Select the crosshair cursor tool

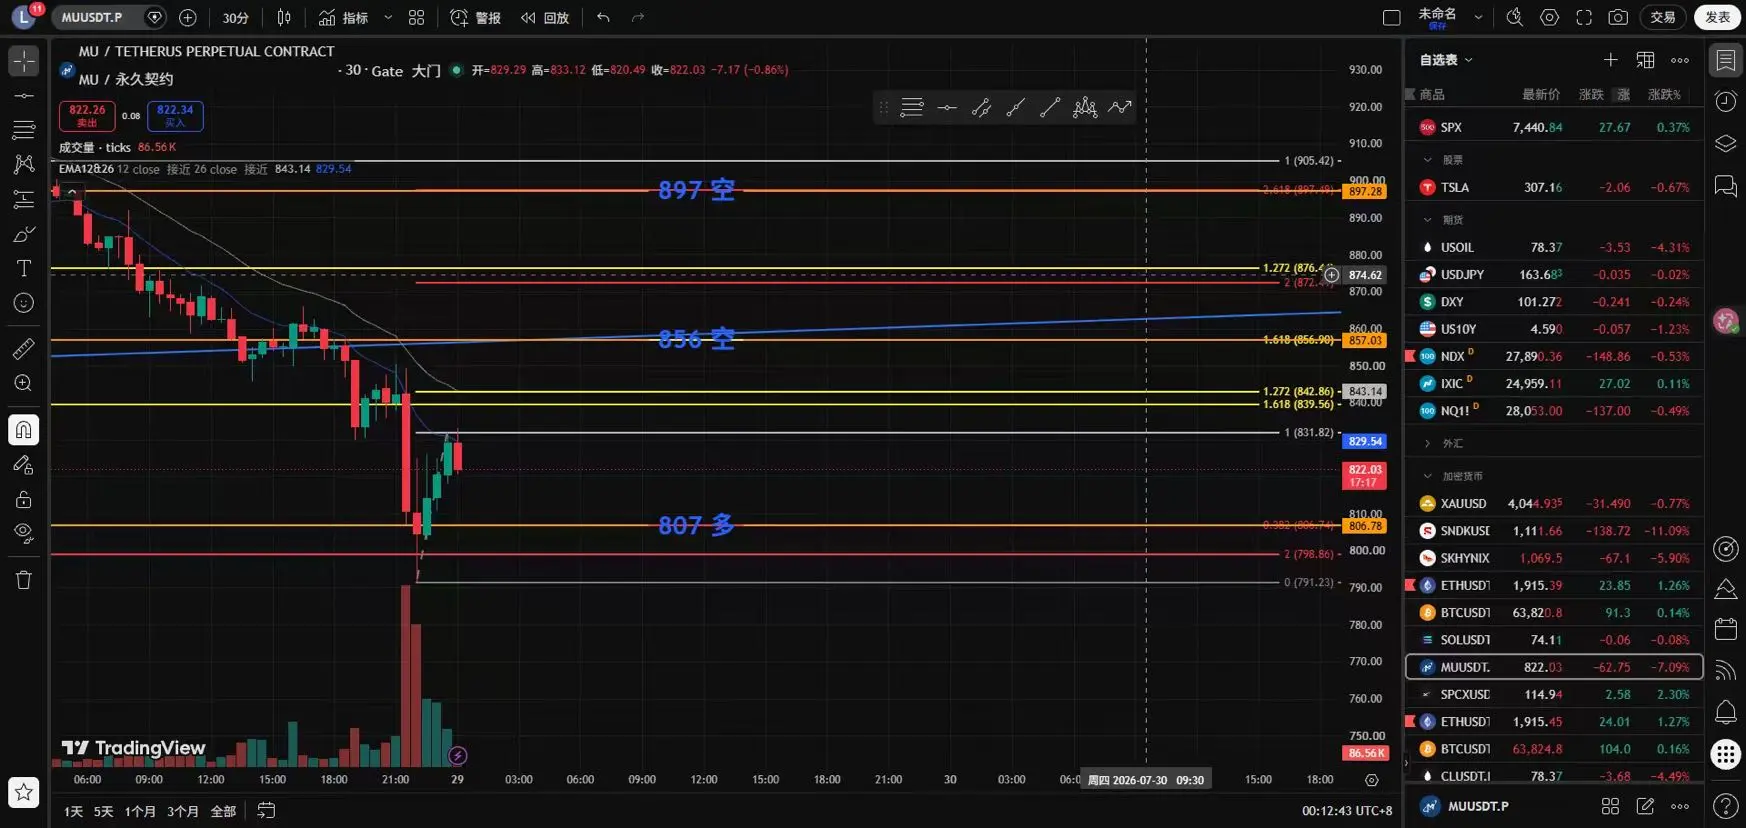tap(24, 61)
